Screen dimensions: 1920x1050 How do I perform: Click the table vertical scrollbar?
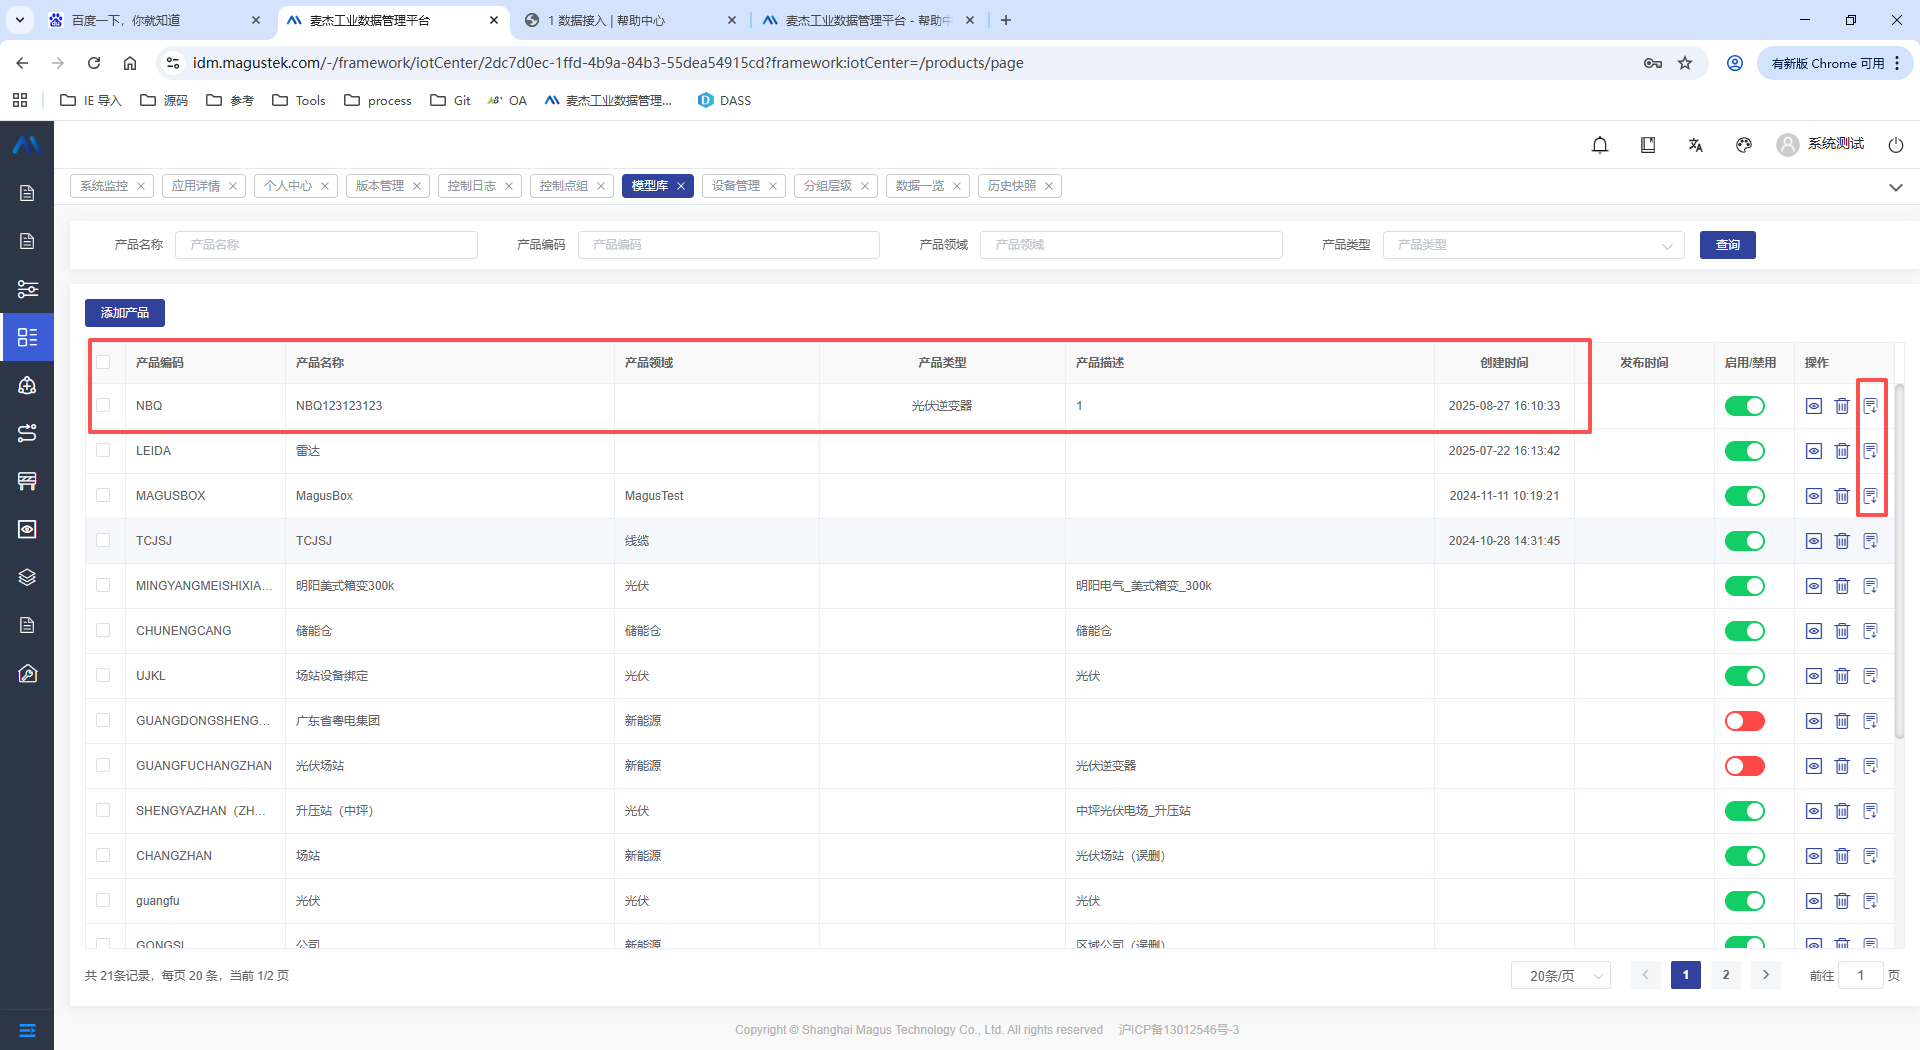click(1900, 560)
